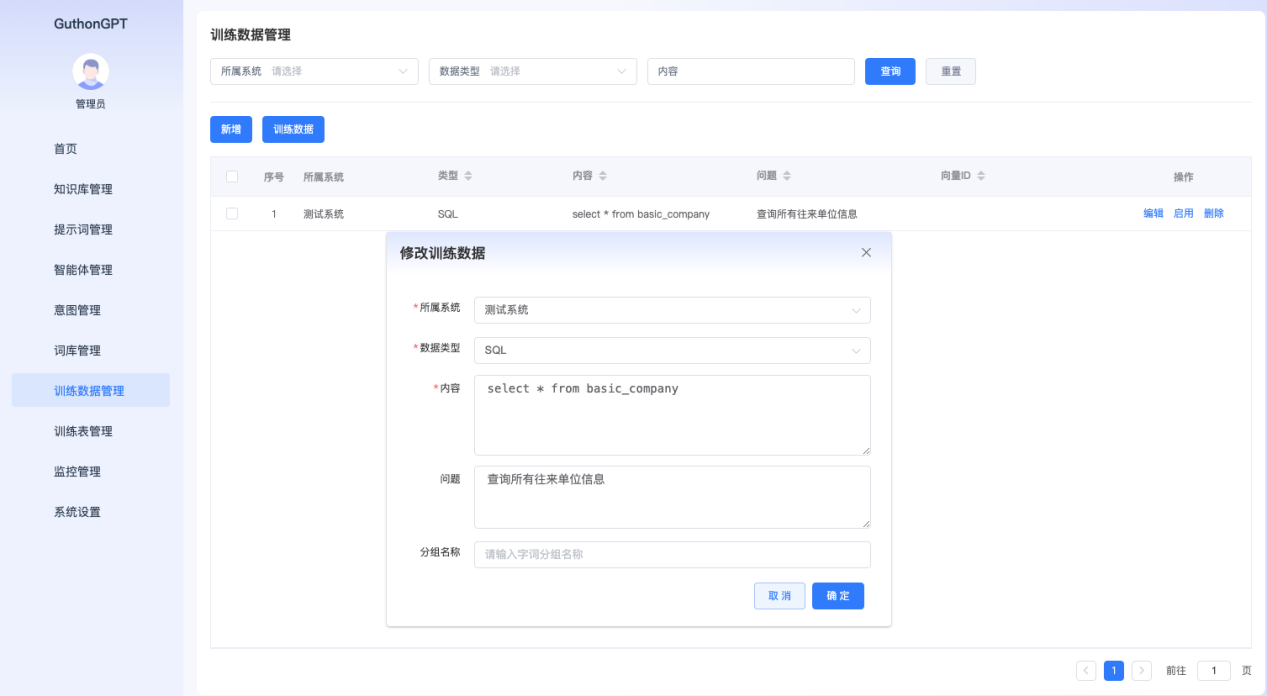The image size is (1267, 696).
Task: Click the 查询 search button
Action: [x=889, y=71]
